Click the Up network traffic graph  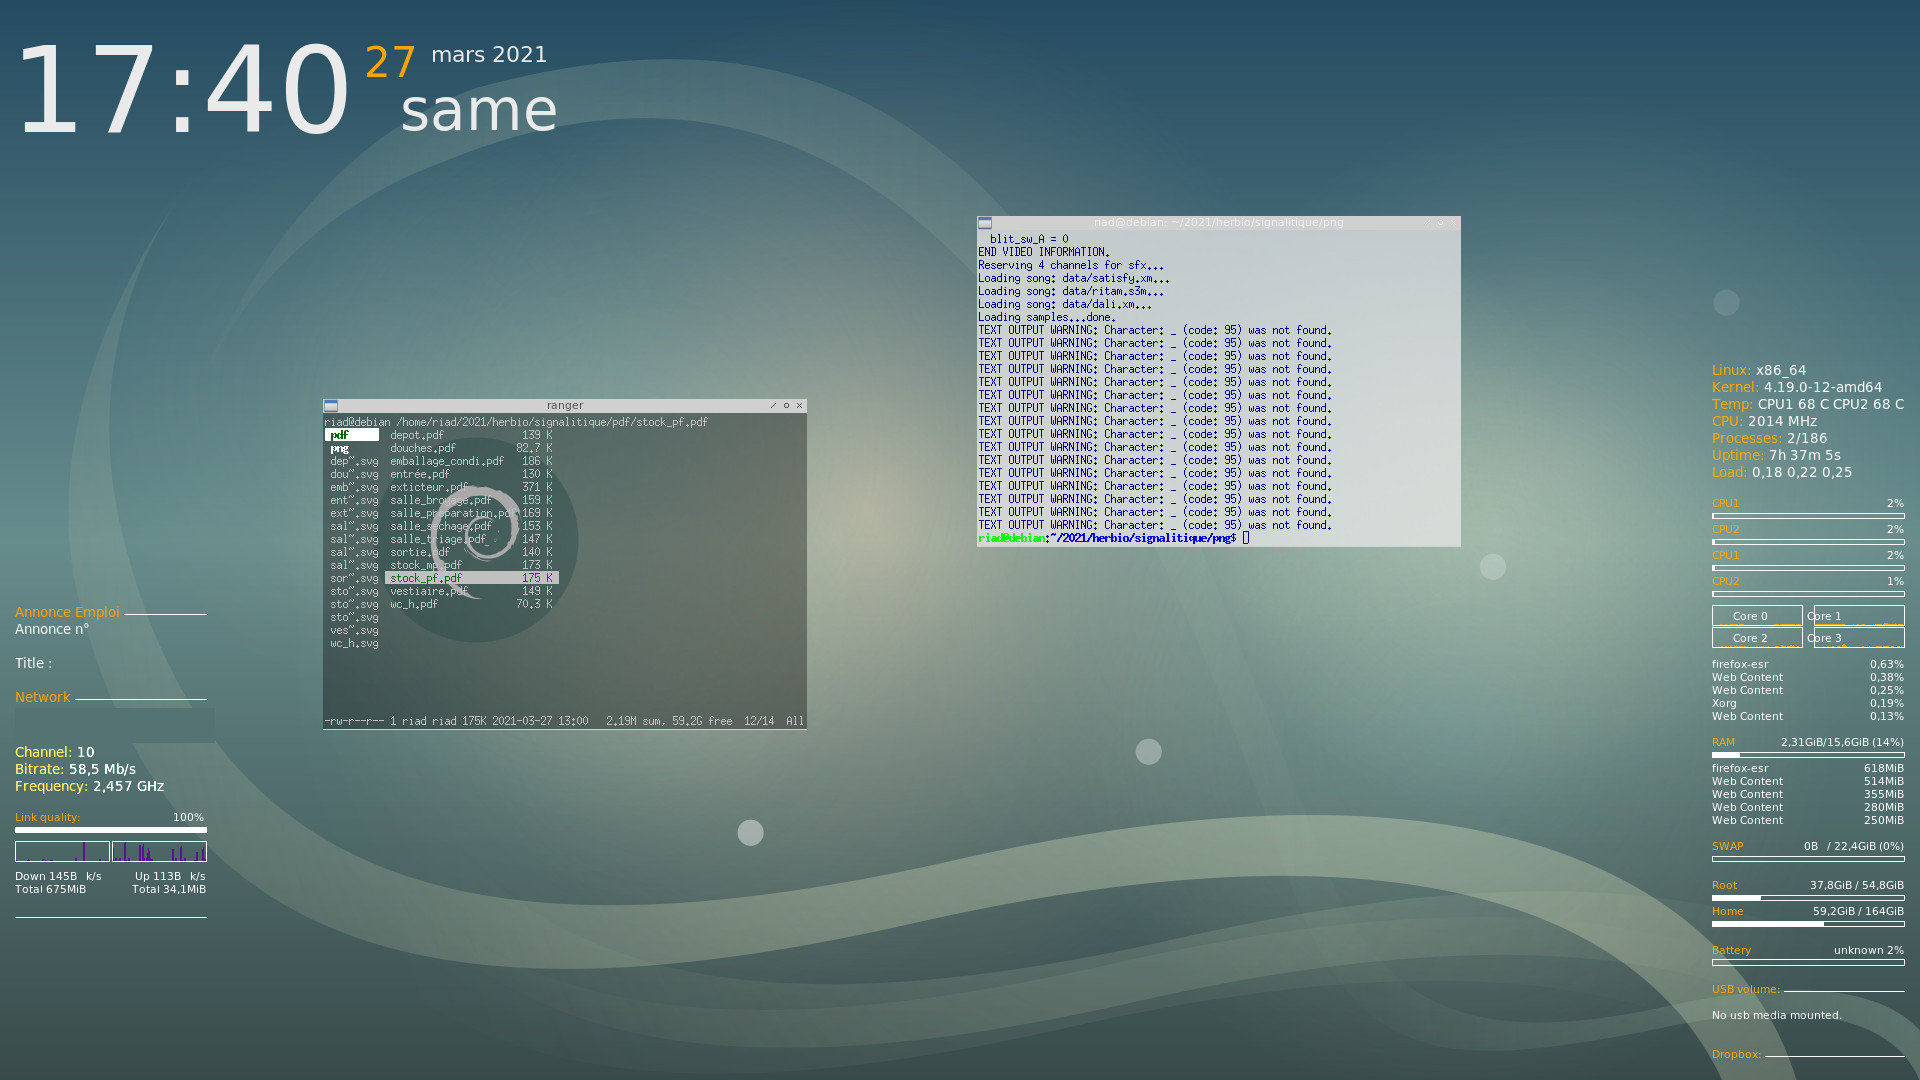(159, 852)
